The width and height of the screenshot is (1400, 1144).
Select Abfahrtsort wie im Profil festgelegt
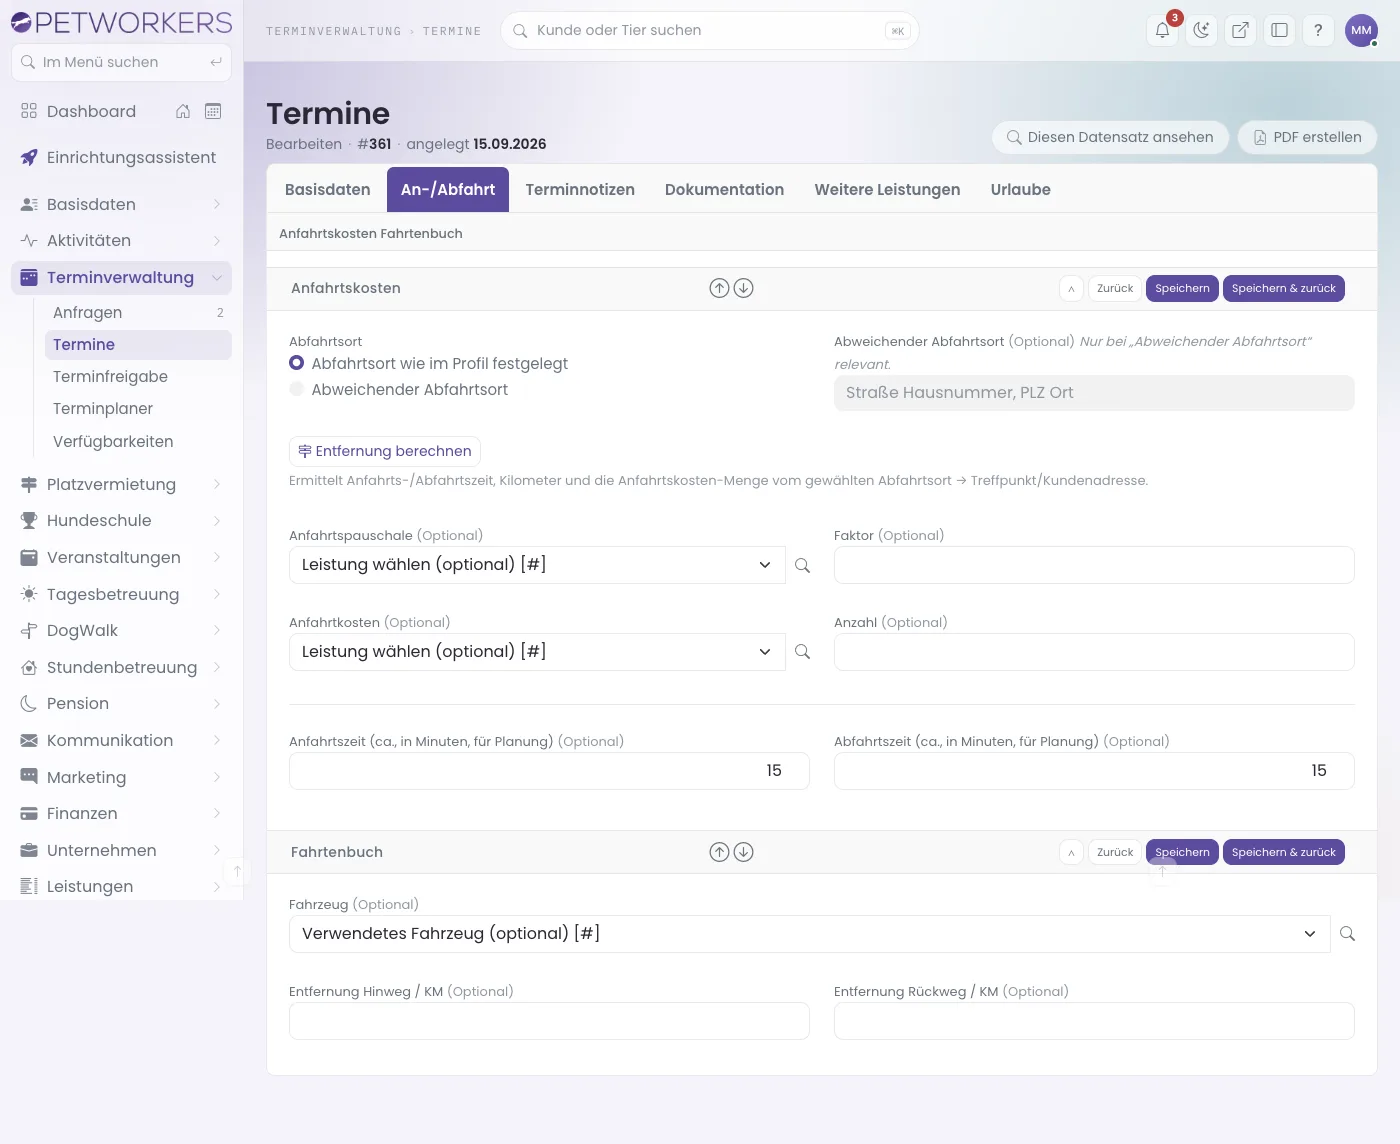pyautogui.click(x=296, y=363)
